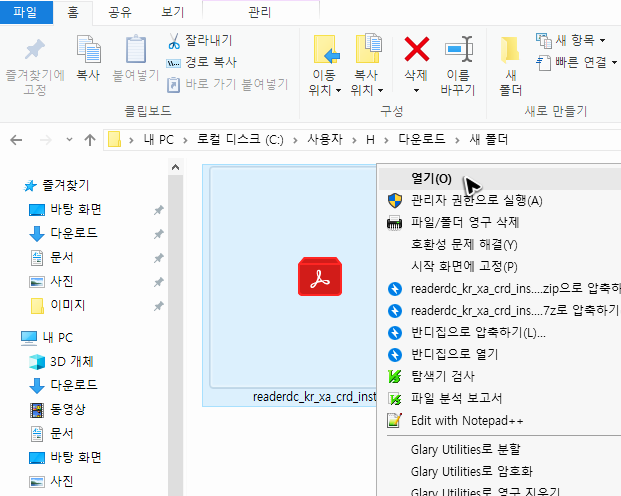This screenshot has width=621, height=496.
Task: Open 이미지 folder in sidebar
Action: 58,305
